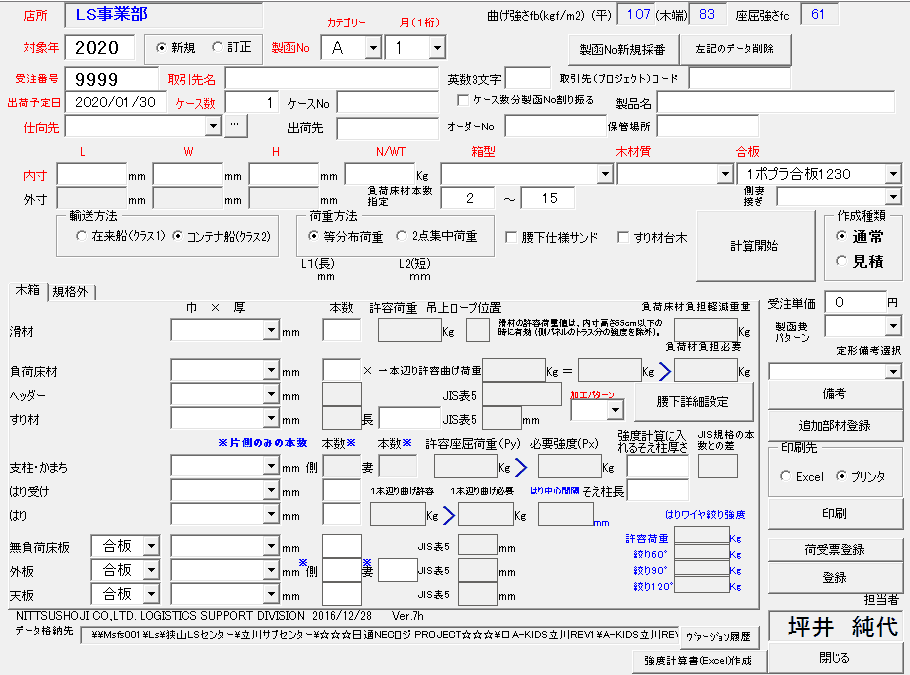Open 天板 material type dropdown
Image resolution: width=910 pixels, height=675 pixels.
pos(151,593)
